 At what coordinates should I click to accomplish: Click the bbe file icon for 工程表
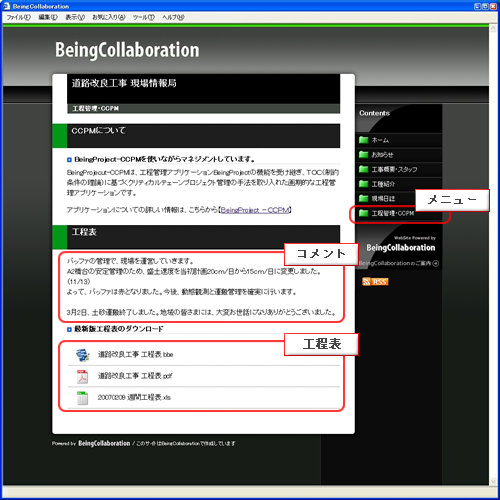click(83, 355)
